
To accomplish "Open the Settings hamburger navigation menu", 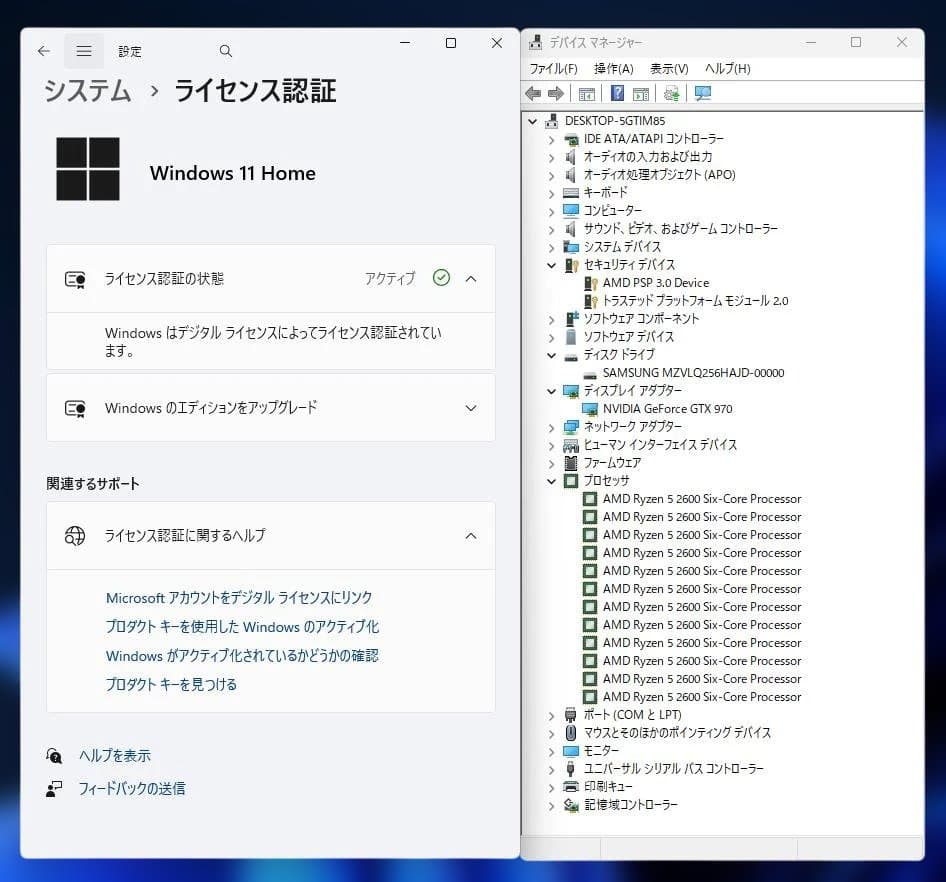I will point(84,51).
